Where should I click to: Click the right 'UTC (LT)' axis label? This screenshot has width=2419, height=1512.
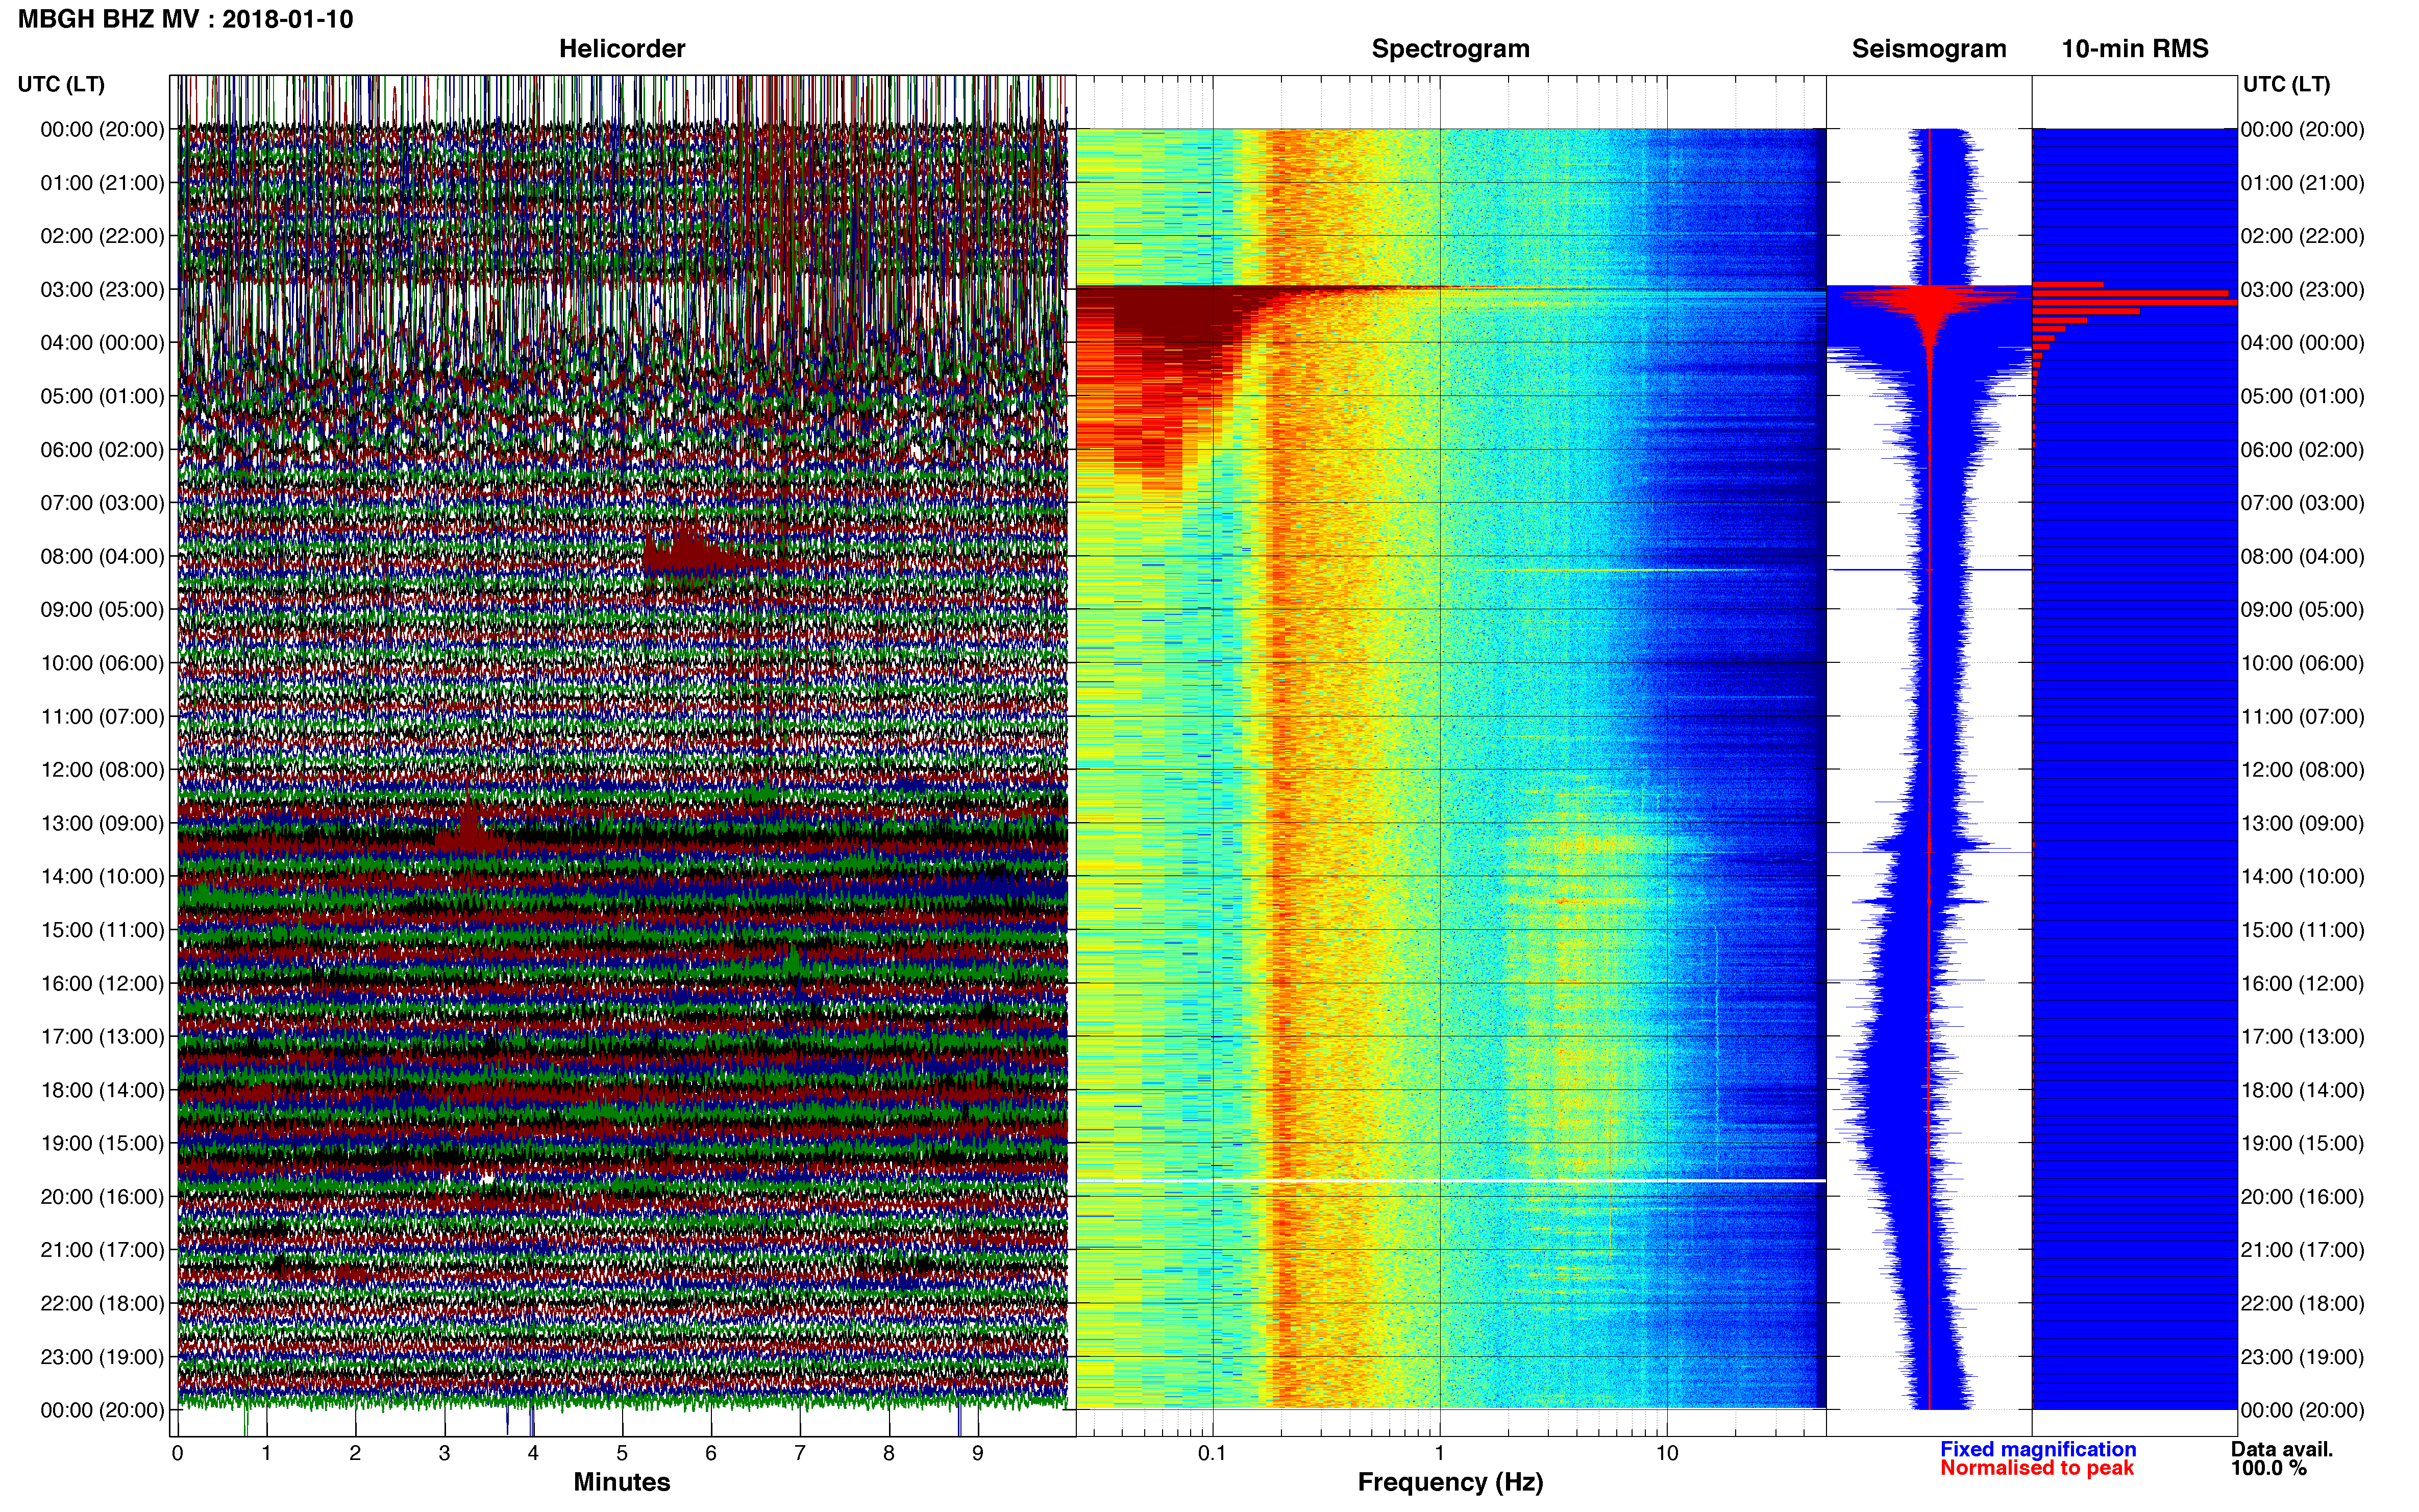[x=2286, y=84]
